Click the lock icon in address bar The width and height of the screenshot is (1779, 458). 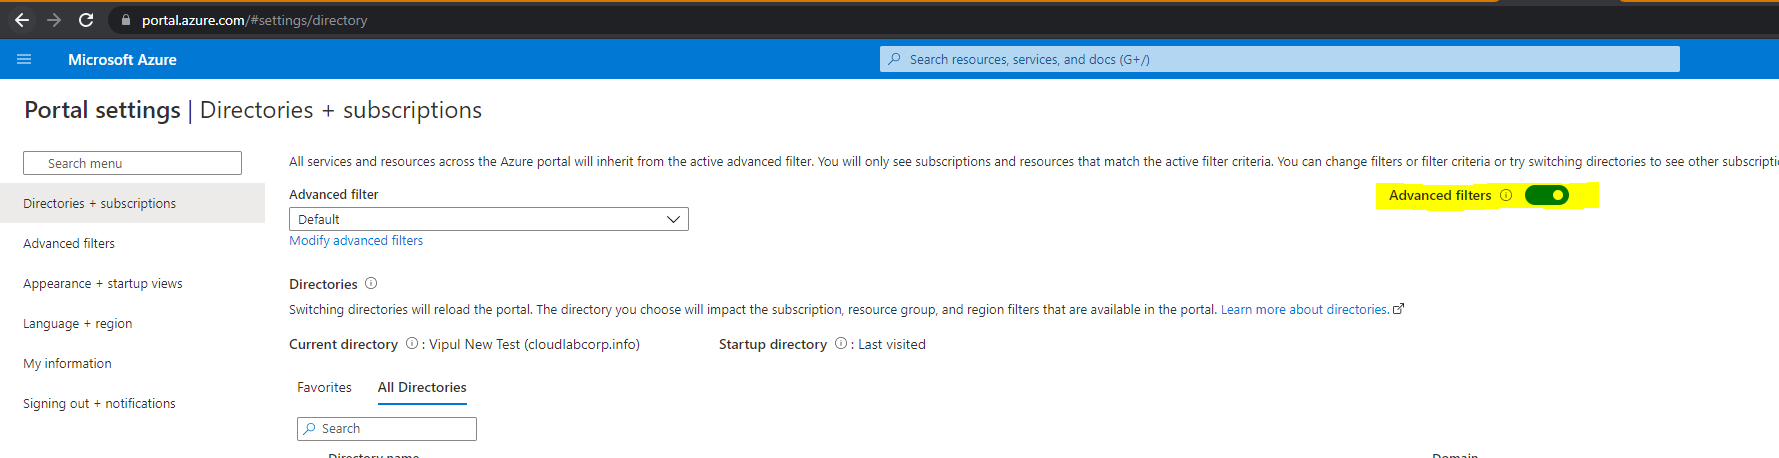pyautogui.click(x=126, y=20)
